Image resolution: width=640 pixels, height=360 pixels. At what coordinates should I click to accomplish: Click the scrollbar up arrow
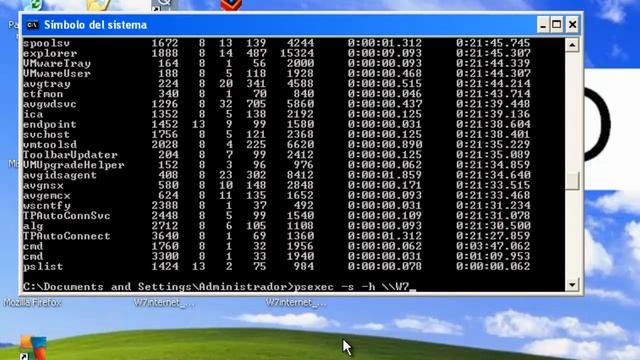click(x=572, y=45)
